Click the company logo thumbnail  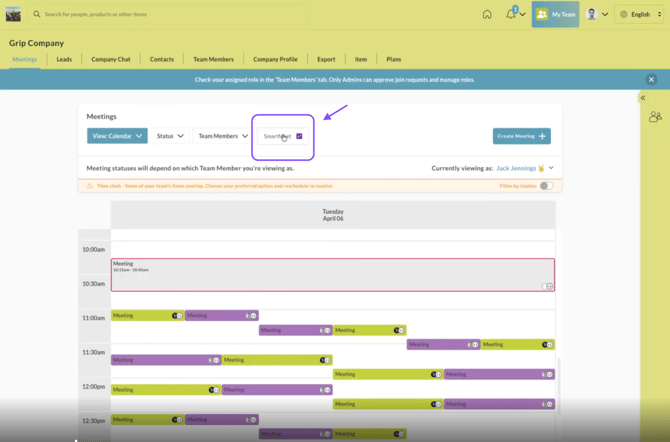point(13,14)
